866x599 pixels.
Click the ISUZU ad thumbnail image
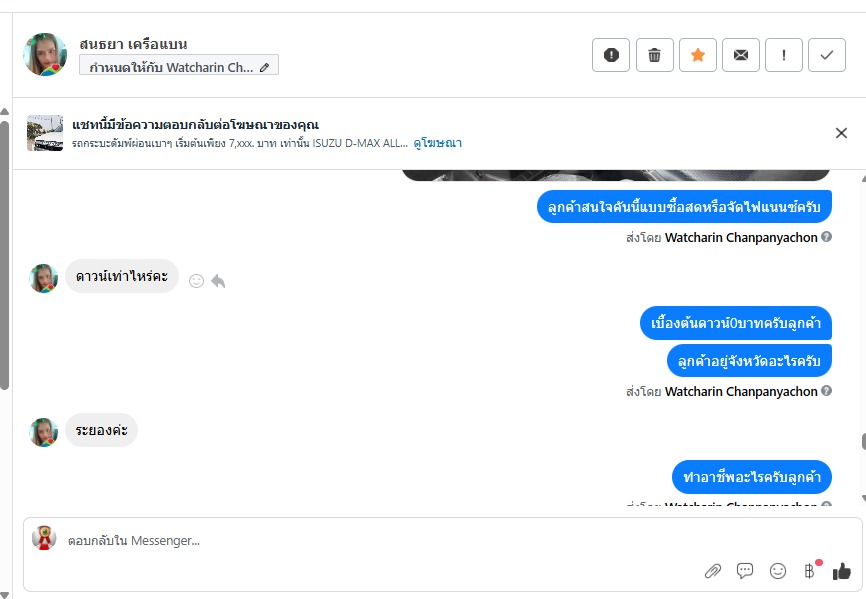point(45,133)
